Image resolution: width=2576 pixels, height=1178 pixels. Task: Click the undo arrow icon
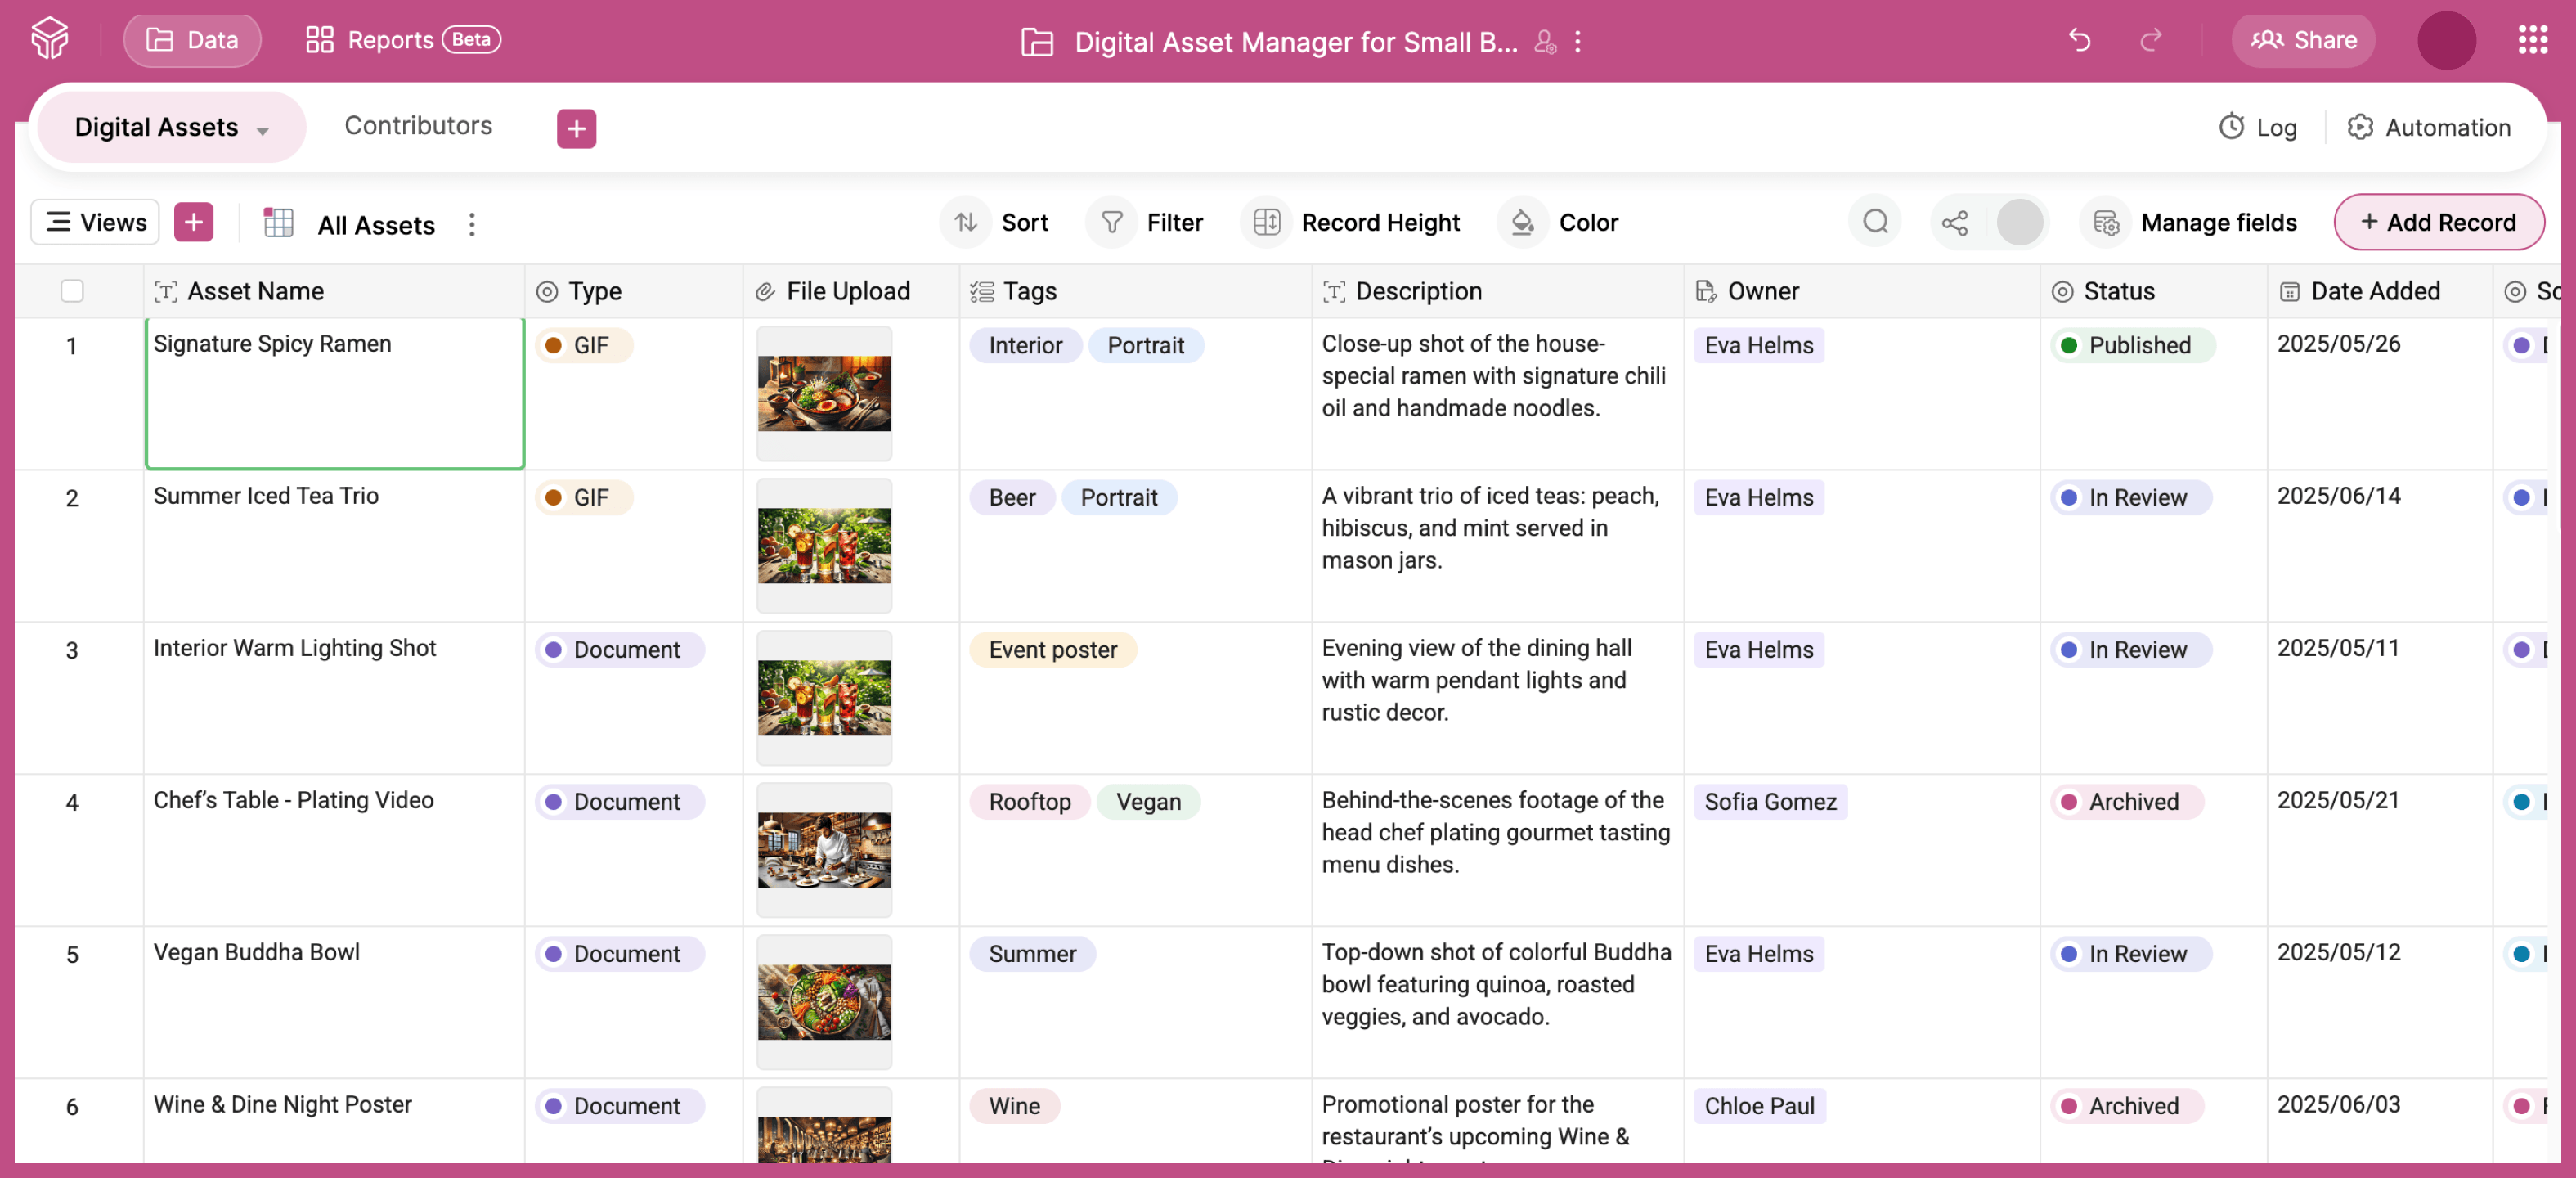point(2079,41)
